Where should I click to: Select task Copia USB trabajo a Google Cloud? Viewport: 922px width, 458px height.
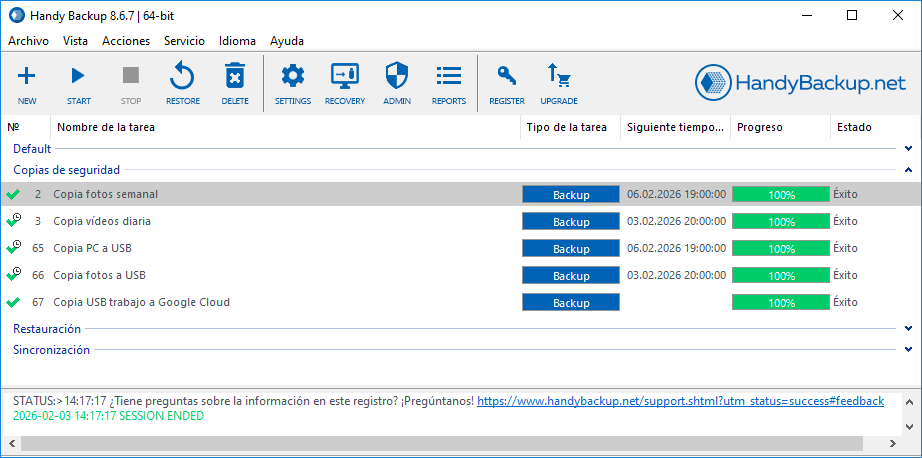click(x=141, y=302)
